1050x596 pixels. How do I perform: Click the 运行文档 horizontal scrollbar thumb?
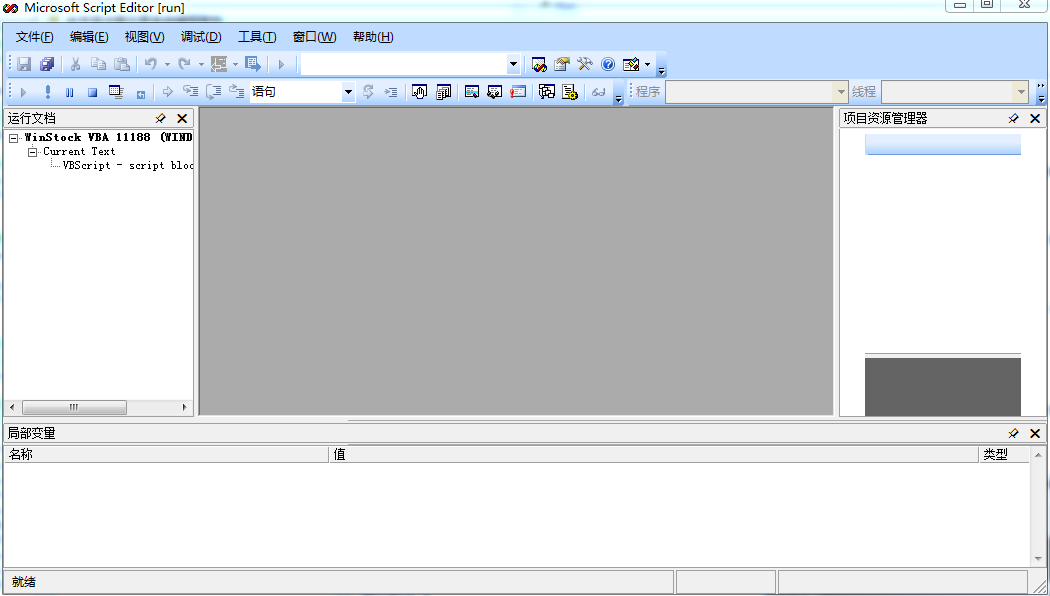(x=74, y=407)
